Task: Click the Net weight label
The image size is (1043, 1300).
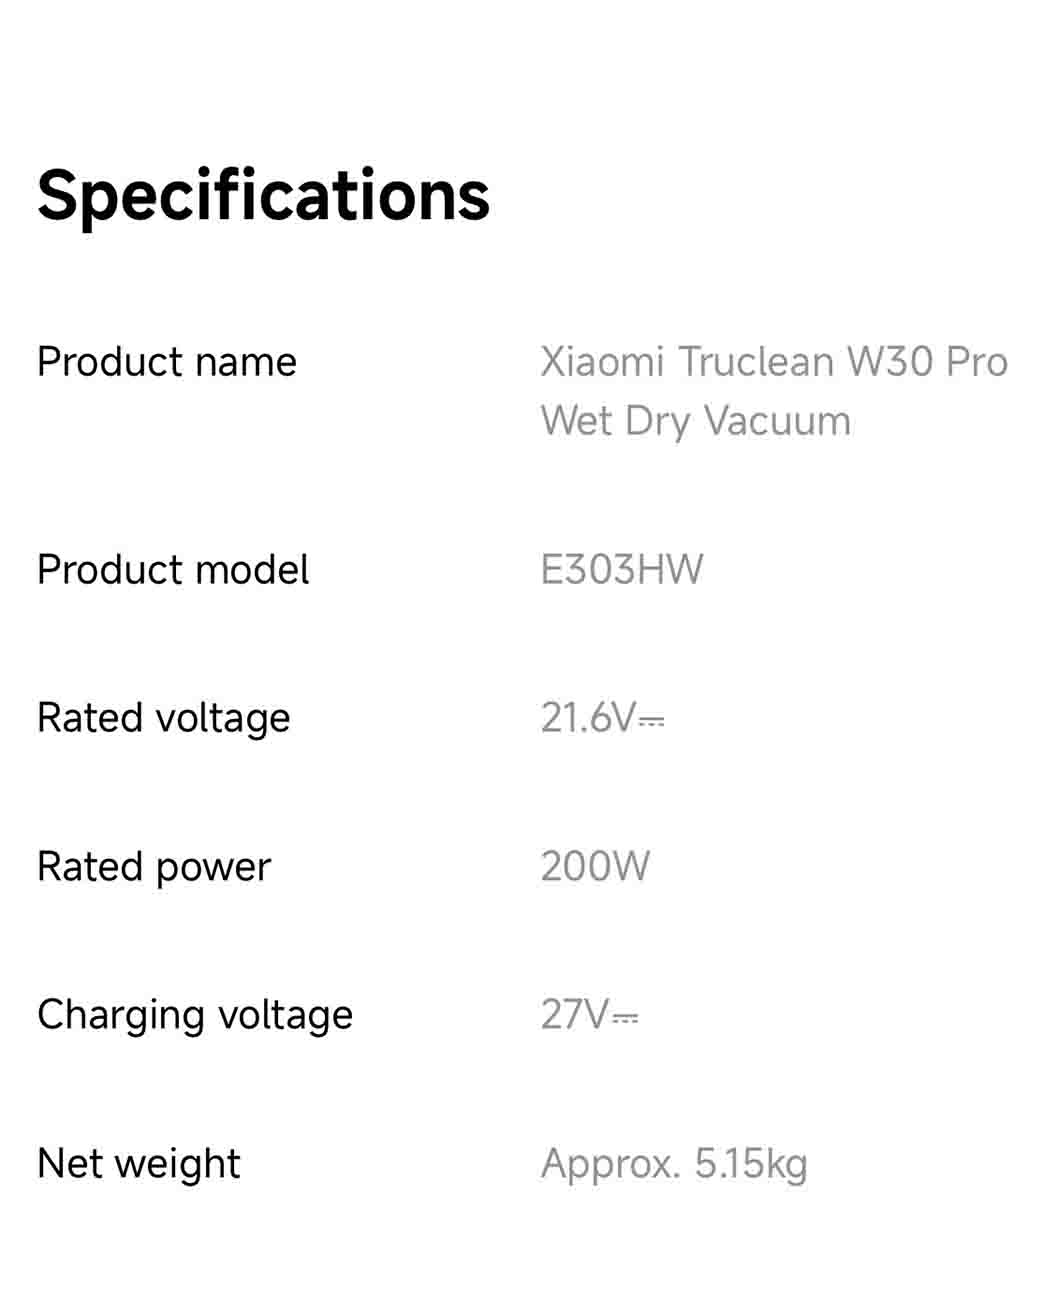Action: (x=139, y=1164)
